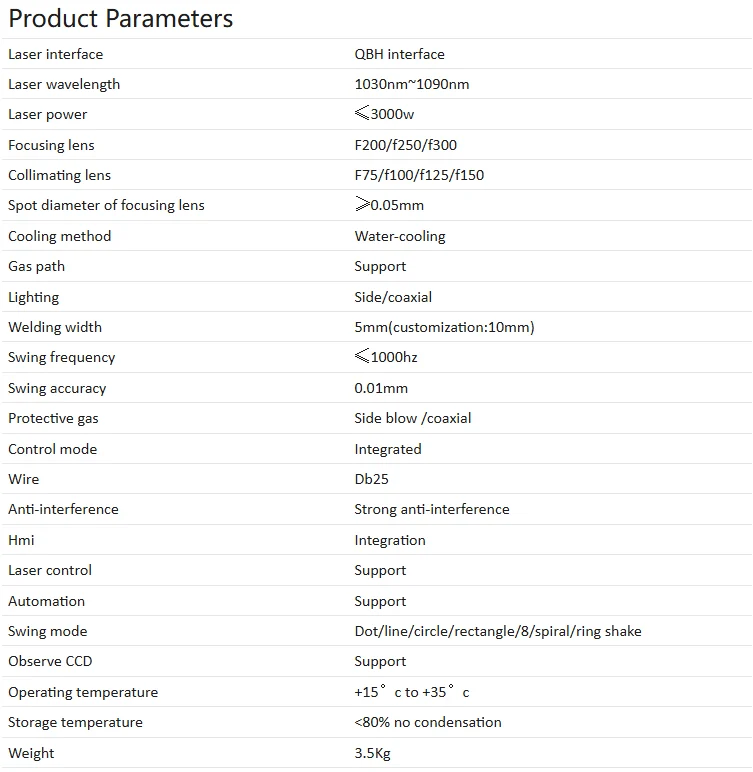This screenshot has width=753, height=772.
Task: Click the Collimating lens label
Action: [x=59, y=175]
